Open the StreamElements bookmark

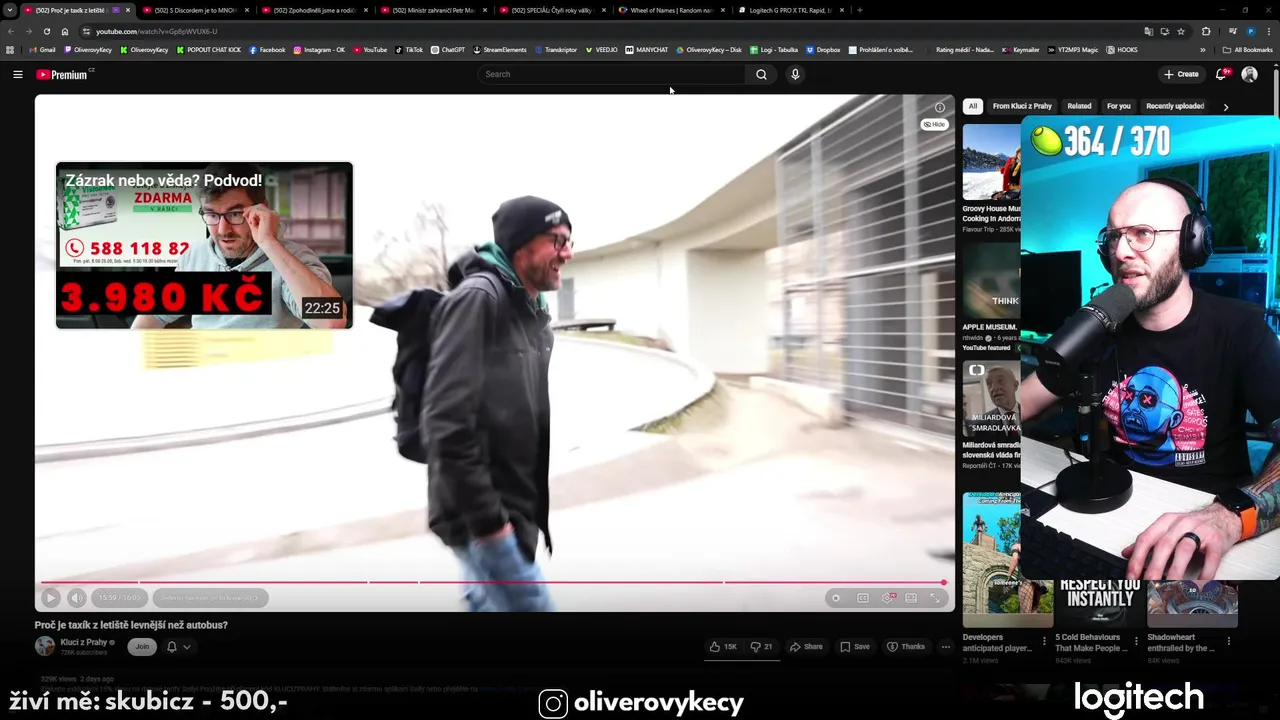(x=500, y=49)
